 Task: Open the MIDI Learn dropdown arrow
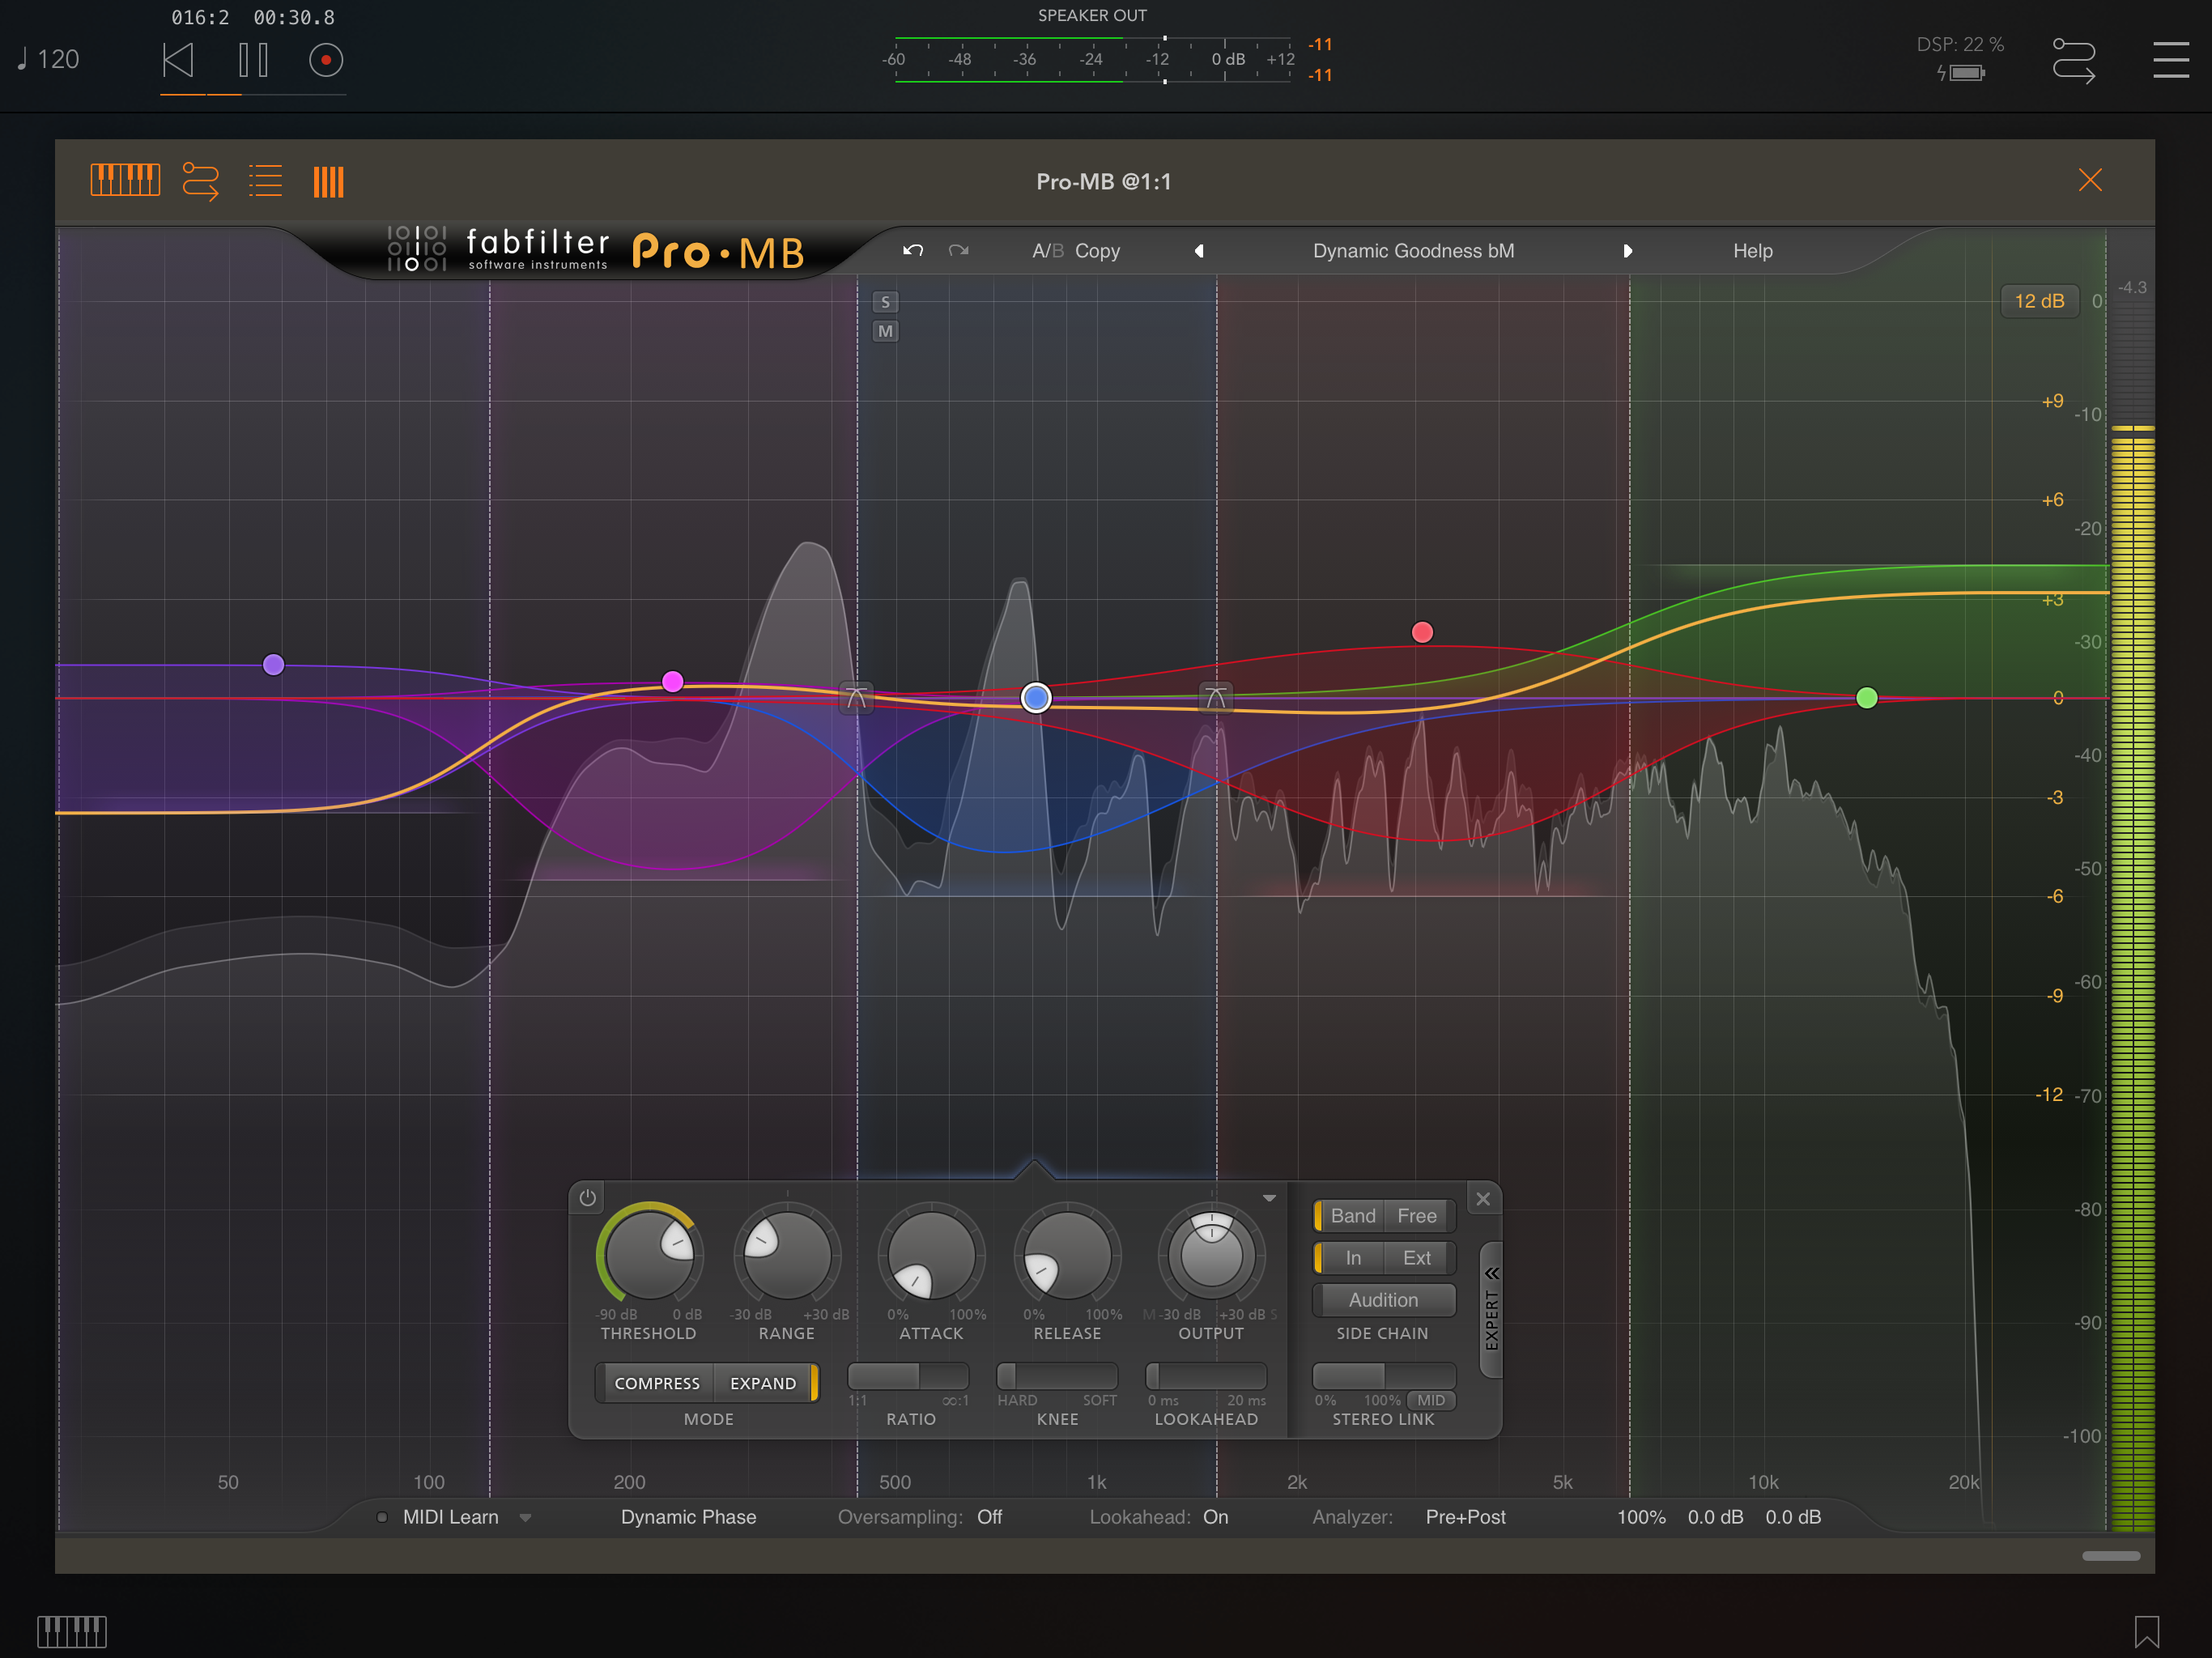525,1518
